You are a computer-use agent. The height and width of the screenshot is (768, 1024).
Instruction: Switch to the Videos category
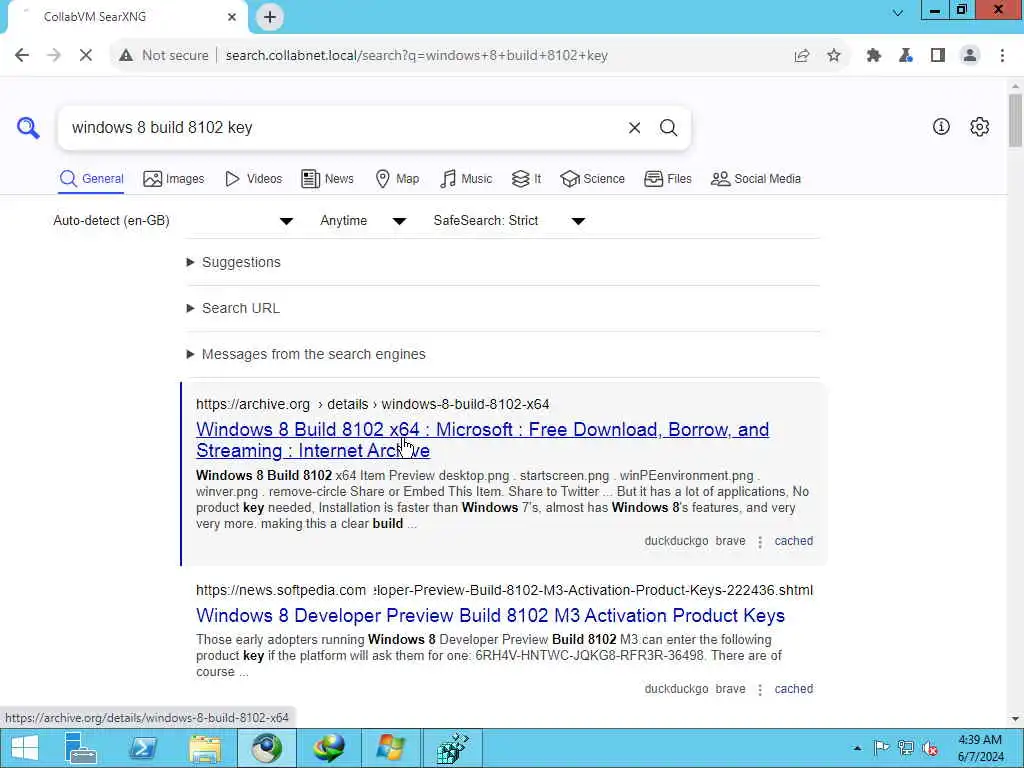[253, 179]
